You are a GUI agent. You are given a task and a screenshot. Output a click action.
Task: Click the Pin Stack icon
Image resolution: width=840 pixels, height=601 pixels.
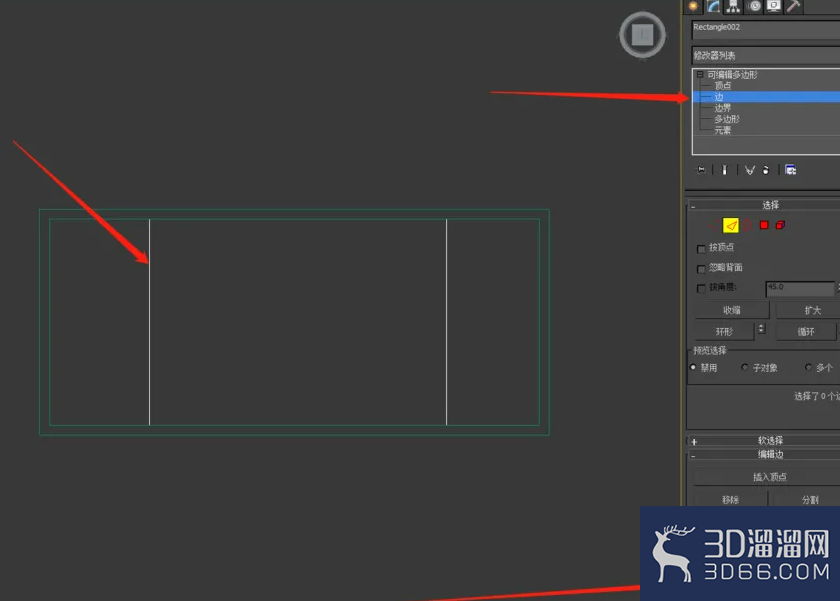click(x=701, y=170)
